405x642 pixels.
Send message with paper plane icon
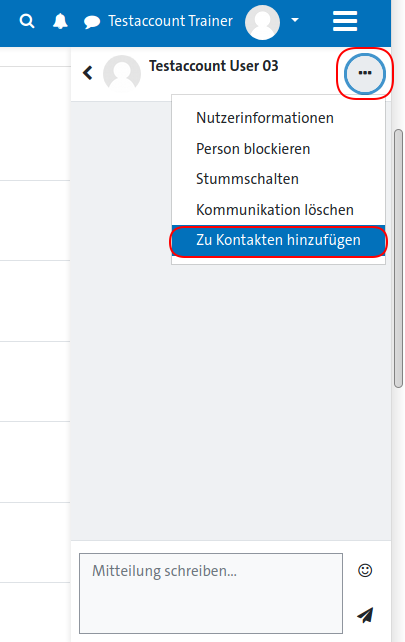tap(365, 615)
